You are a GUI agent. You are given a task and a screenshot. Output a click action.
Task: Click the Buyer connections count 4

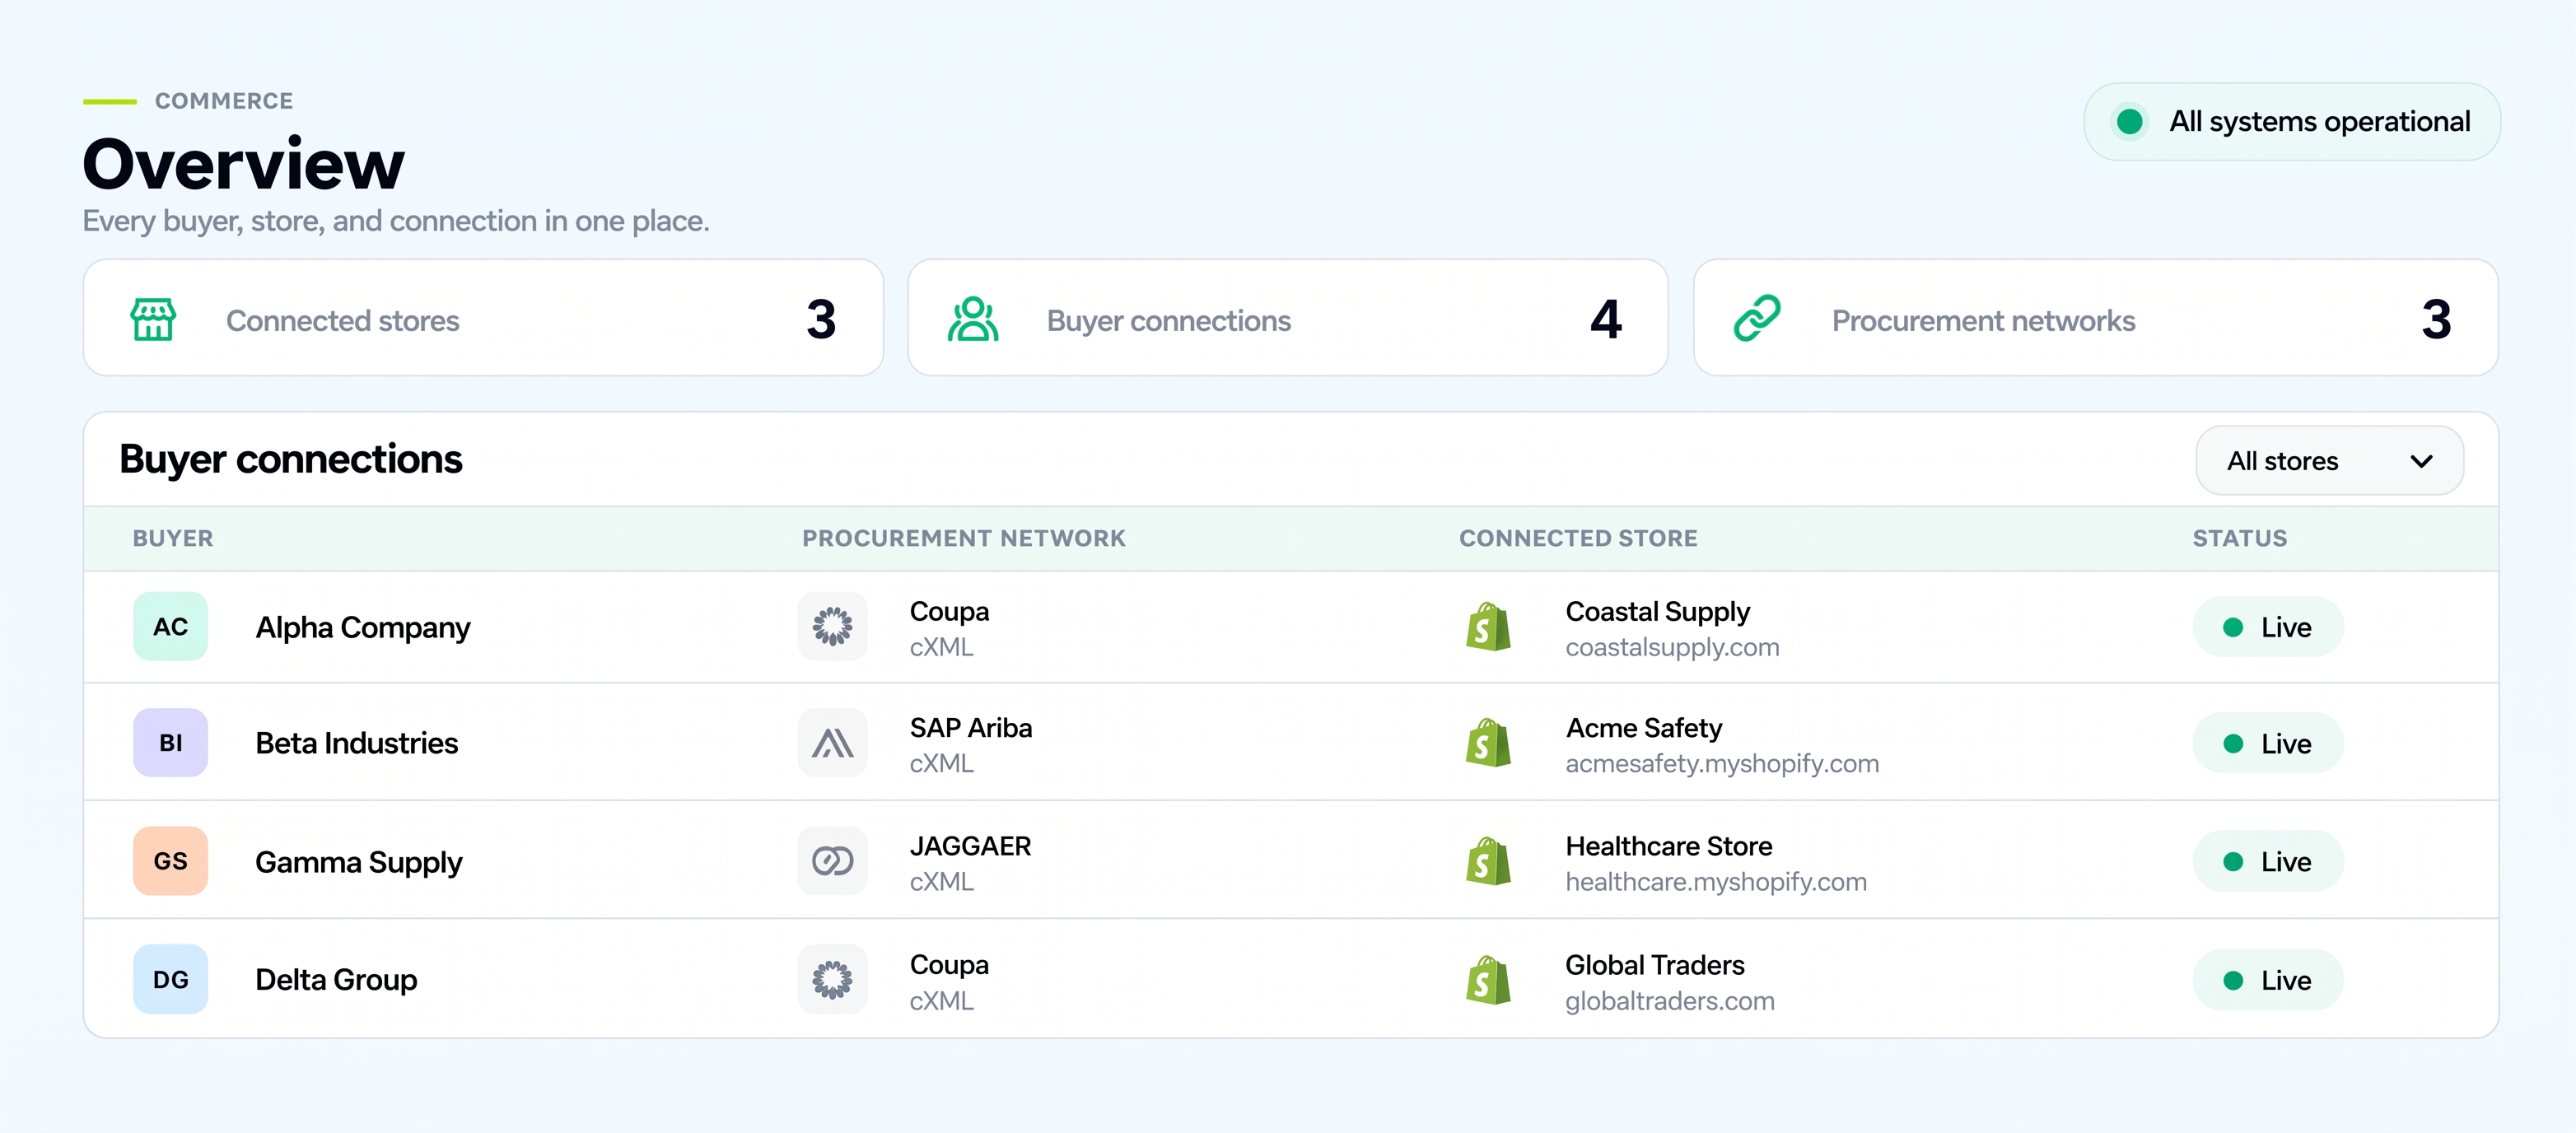[x=1605, y=319]
